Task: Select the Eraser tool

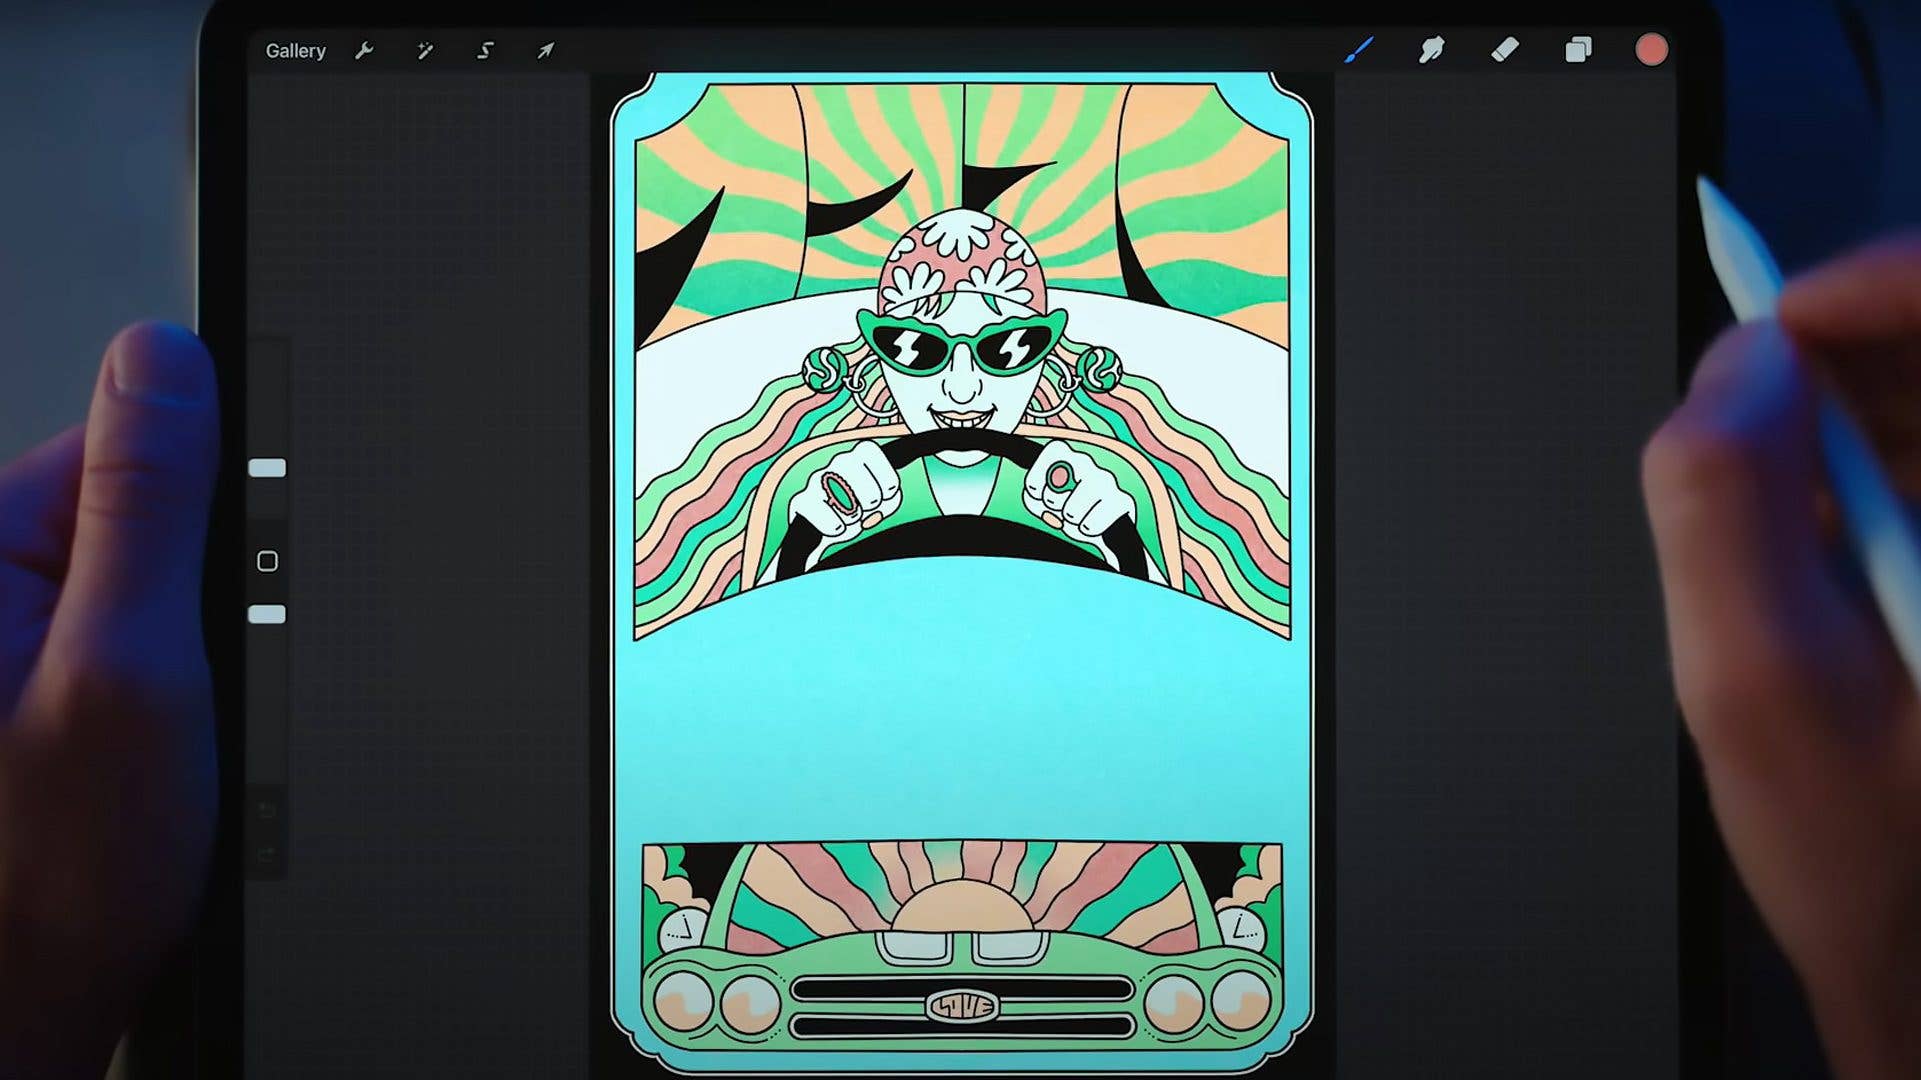Action: 1504,50
